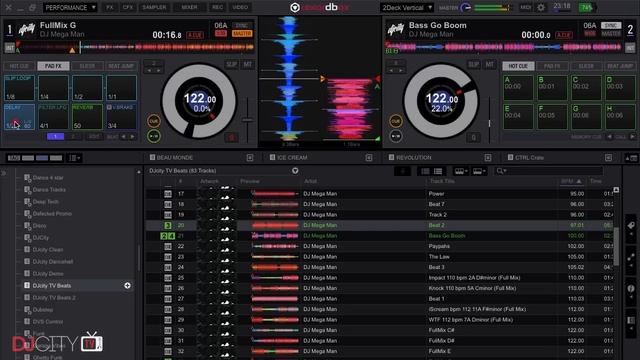Click the track search field

click(548, 171)
